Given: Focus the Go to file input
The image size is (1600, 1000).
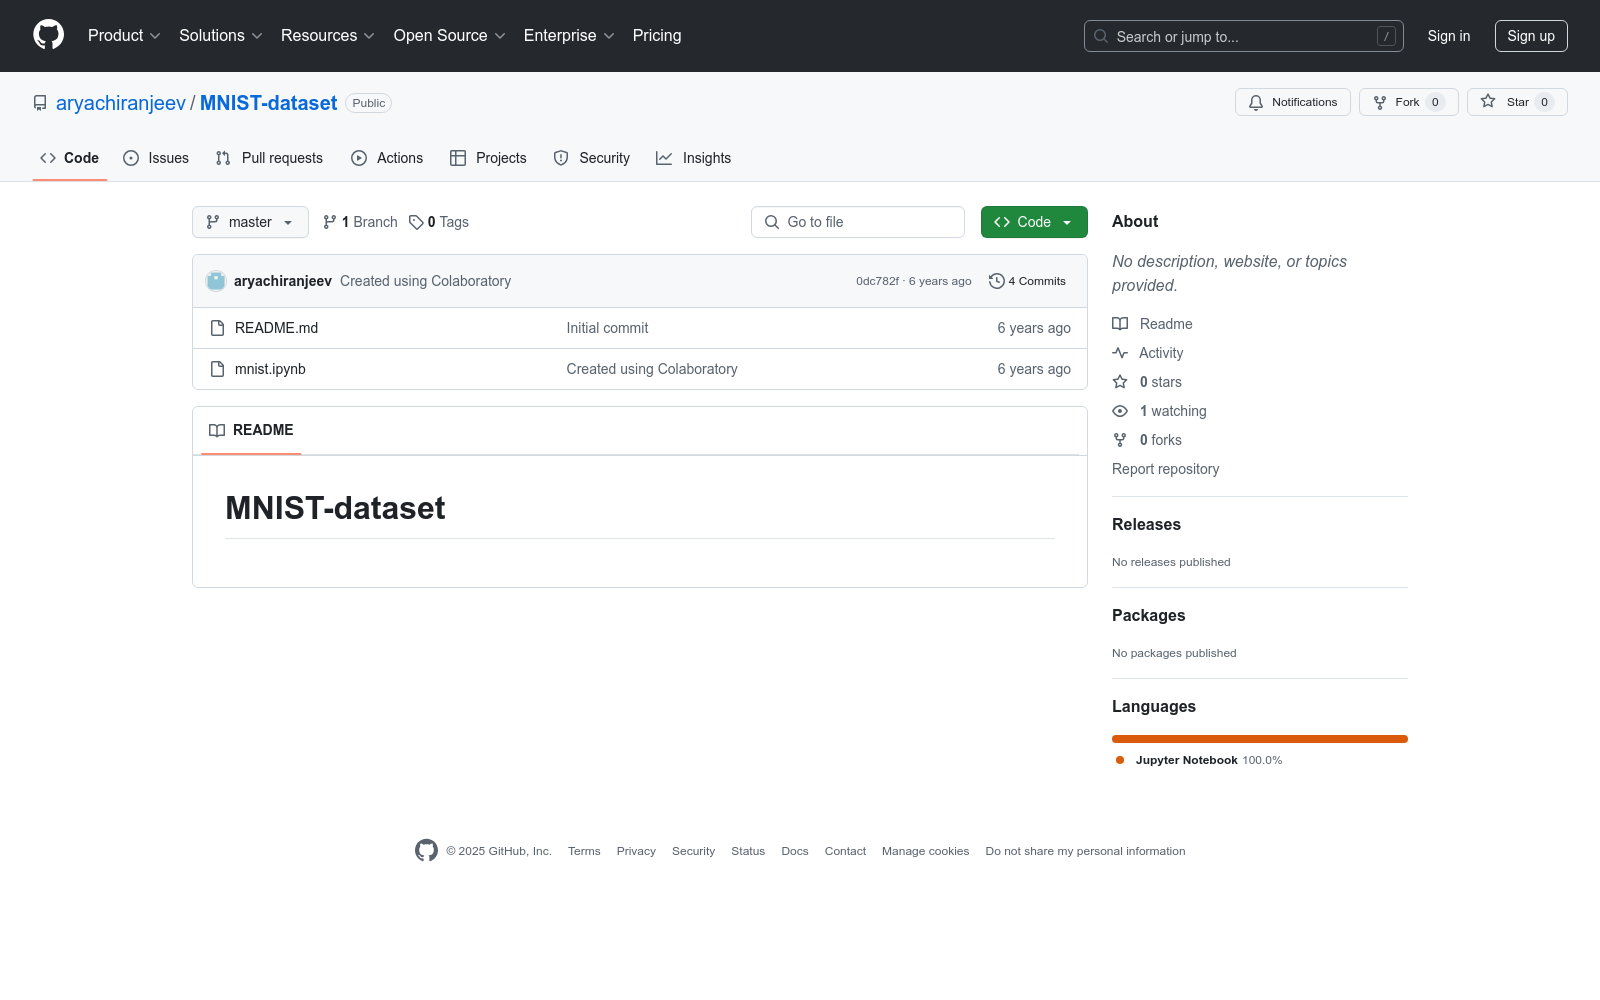Looking at the screenshot, I should click(x=858, y=222).
